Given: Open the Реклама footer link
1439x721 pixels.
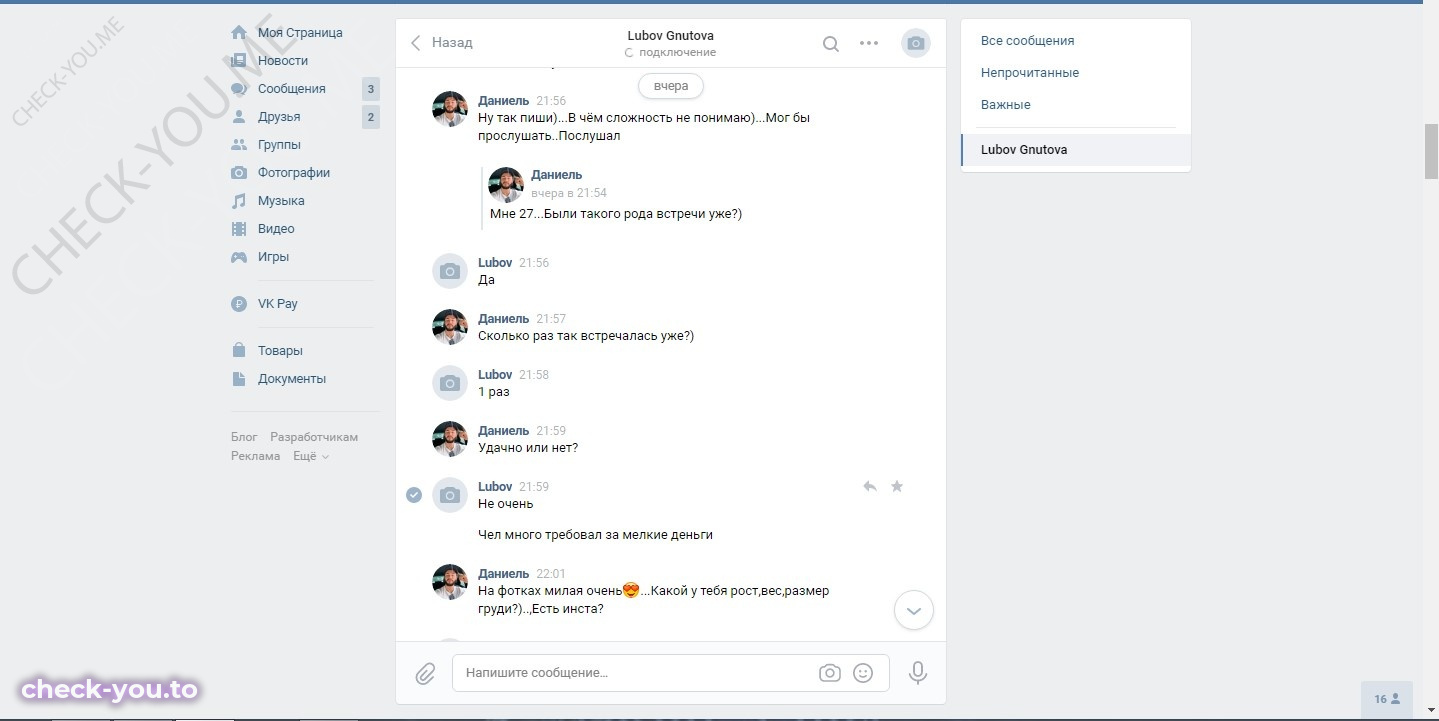Looking at the screenshot, I should click(256, 456).
